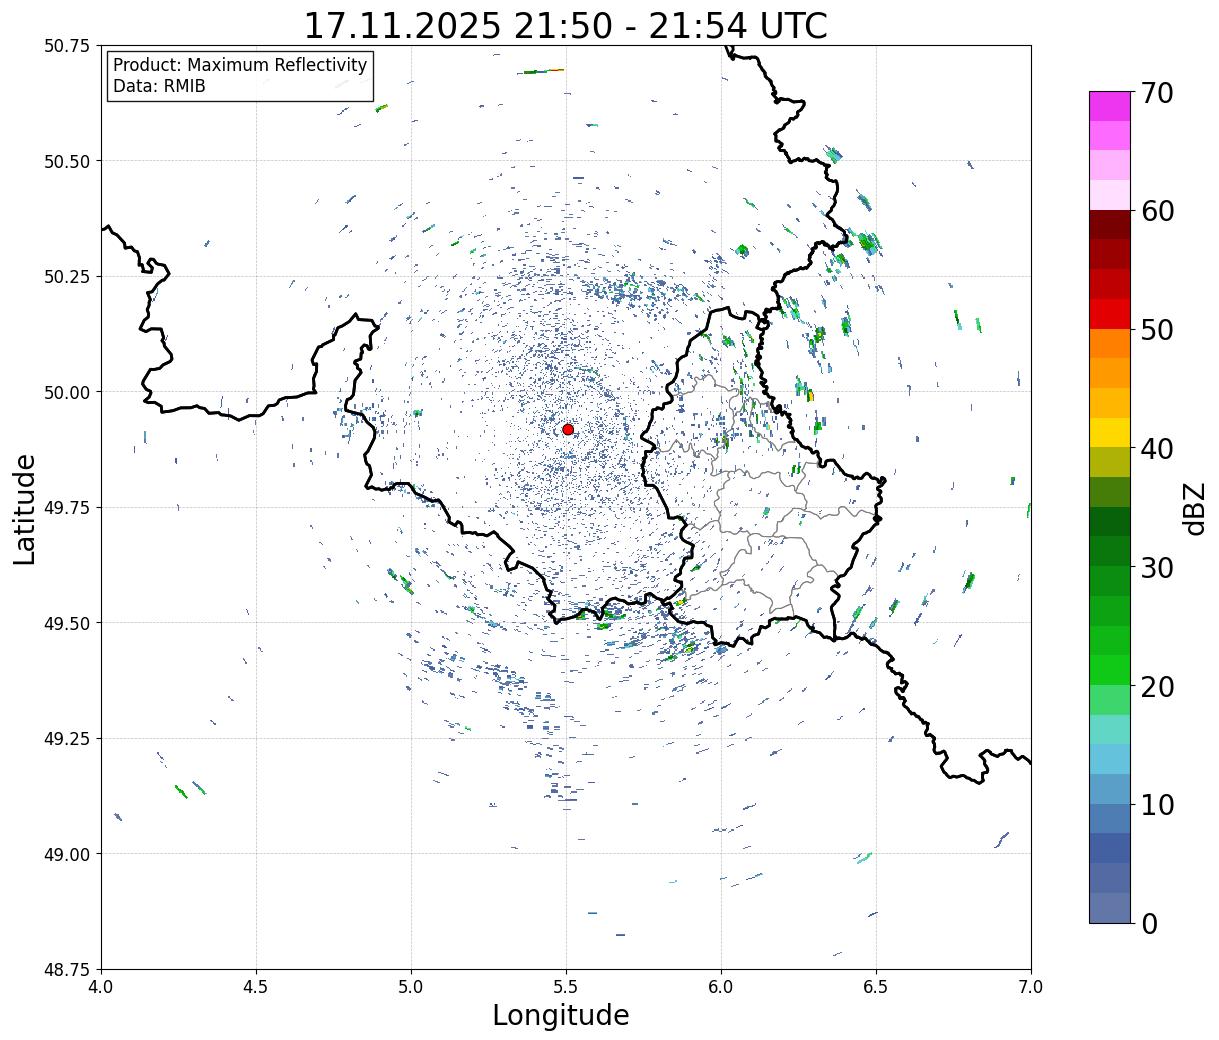Click the latitude tick label 48.75

tap(67, 969)
